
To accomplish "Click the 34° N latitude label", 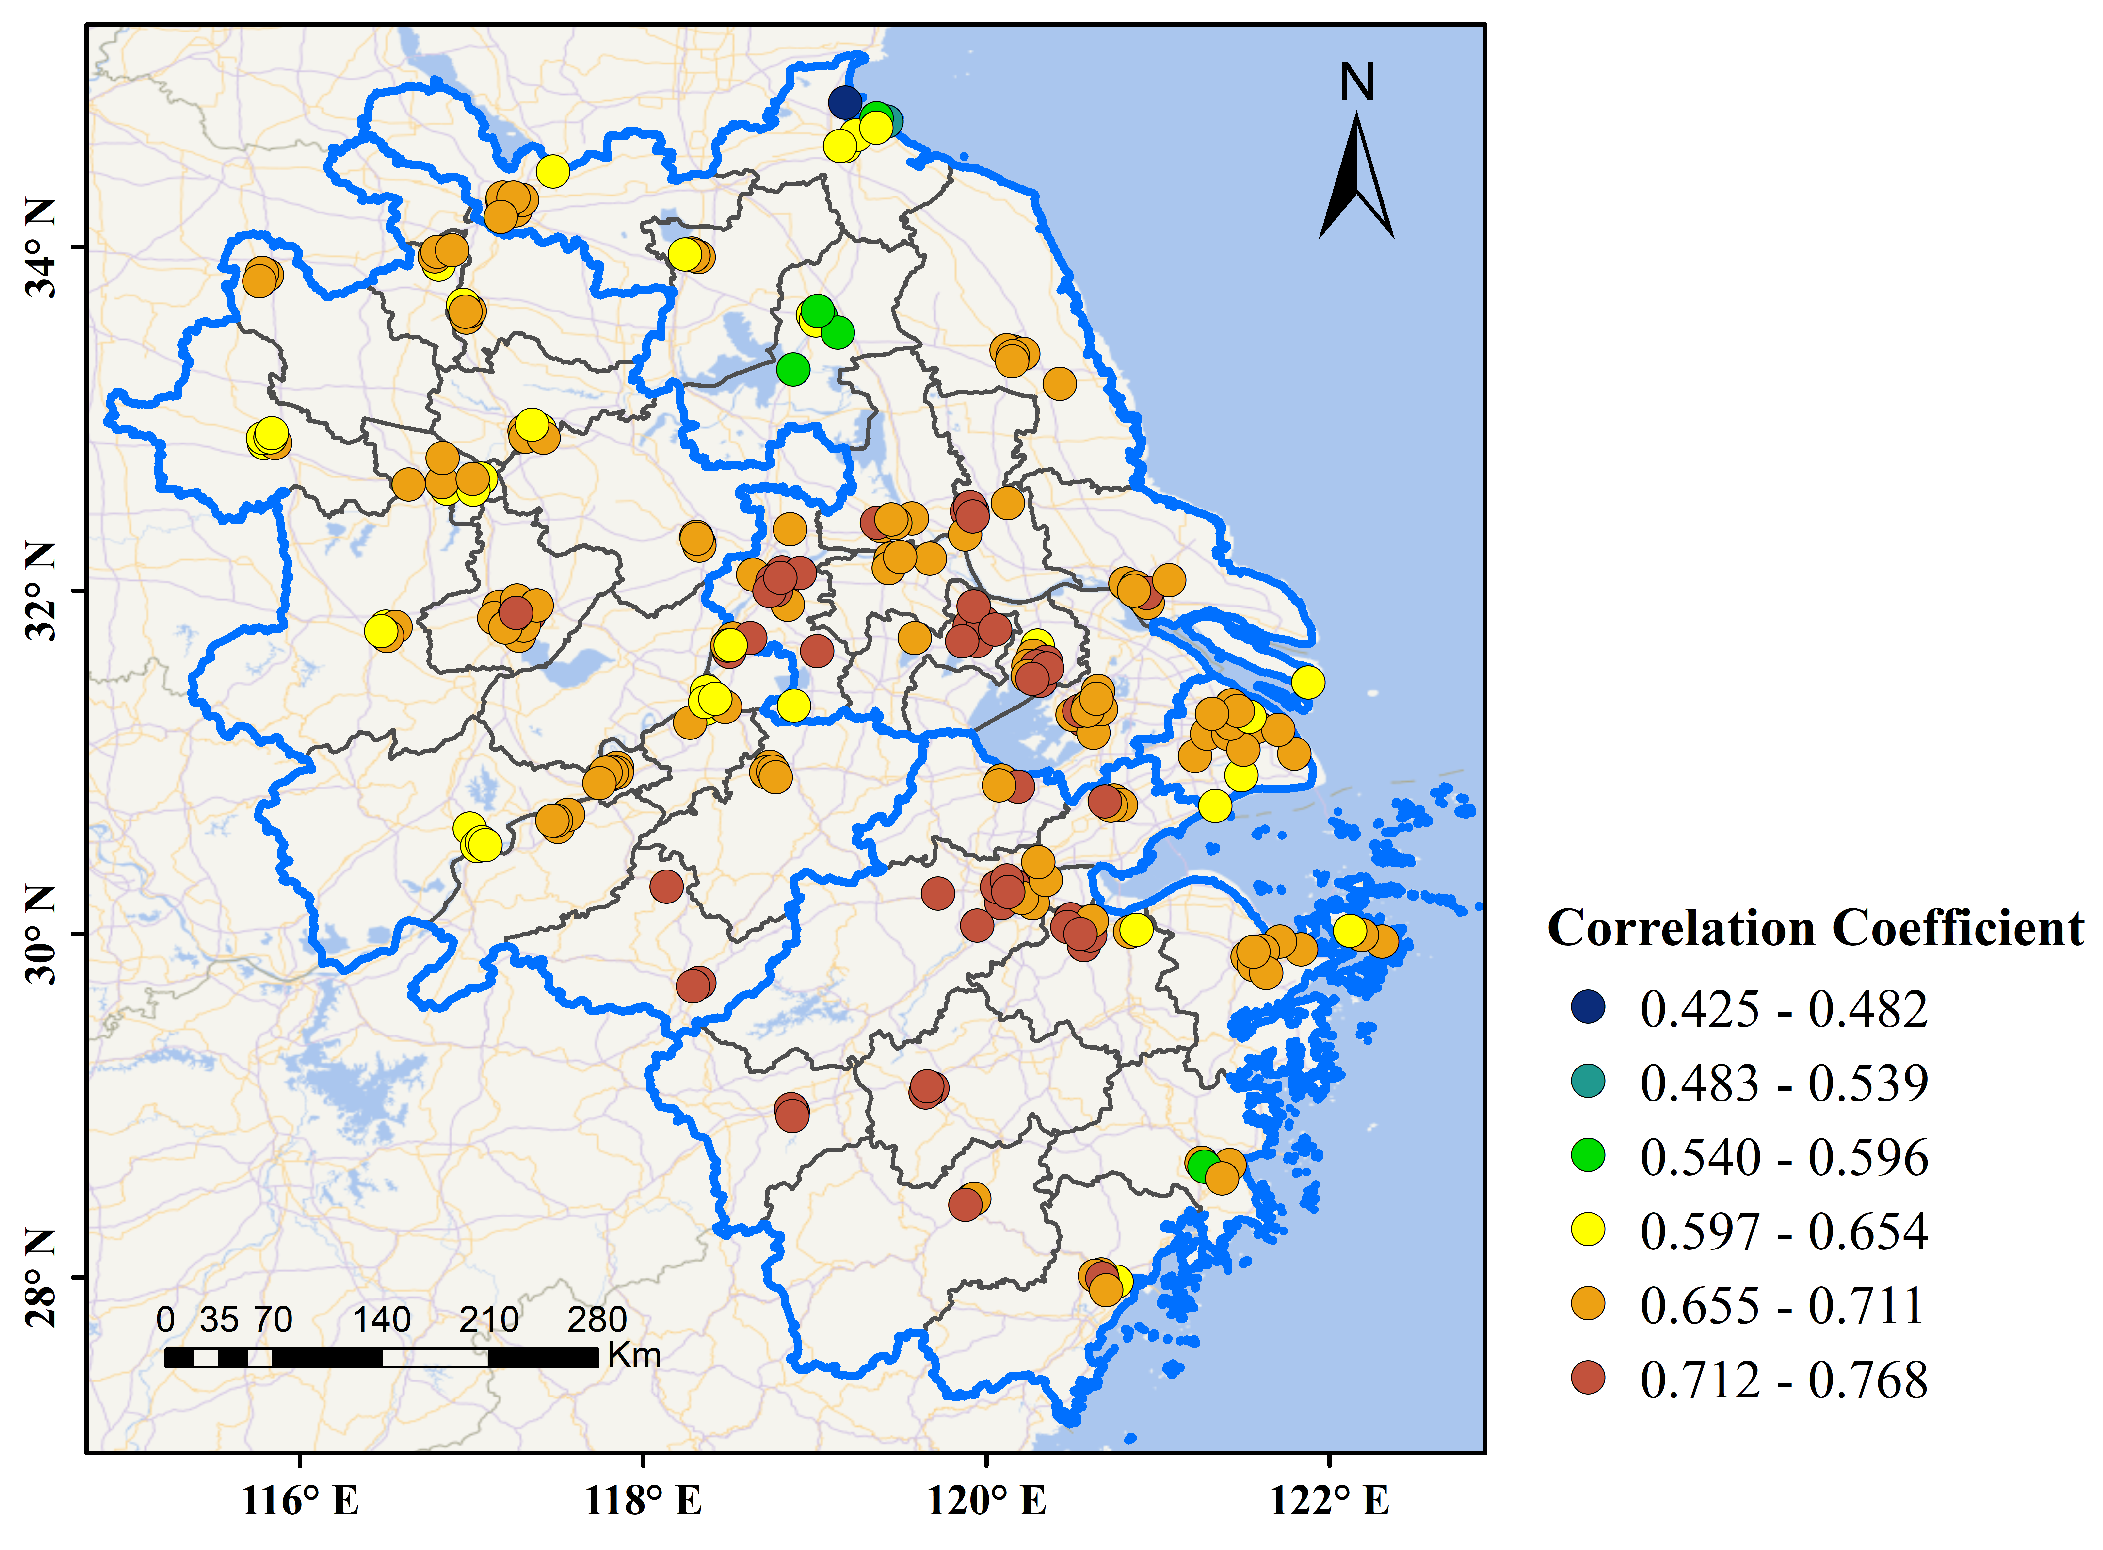I will [x=42, y=248].
